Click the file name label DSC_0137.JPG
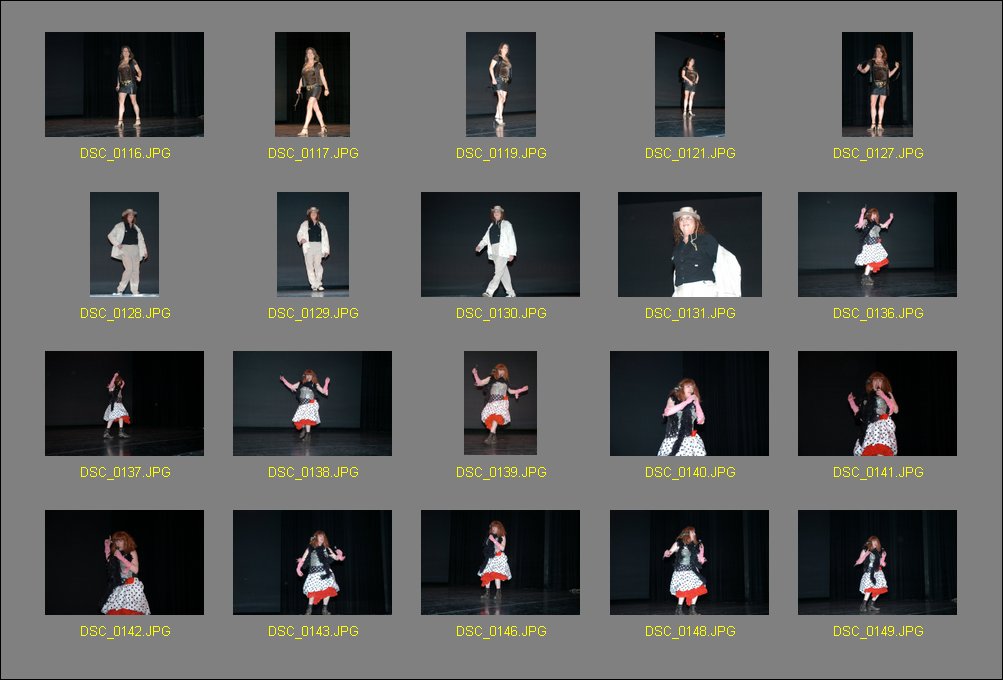The height and width of the screenshot is (680, 1003). 125,472
